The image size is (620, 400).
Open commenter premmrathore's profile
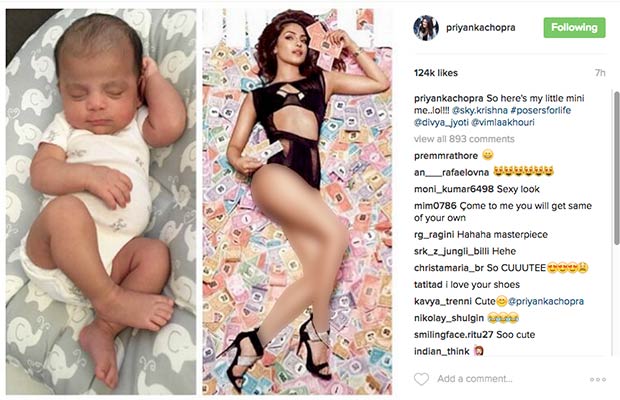(x=446, y=156)
